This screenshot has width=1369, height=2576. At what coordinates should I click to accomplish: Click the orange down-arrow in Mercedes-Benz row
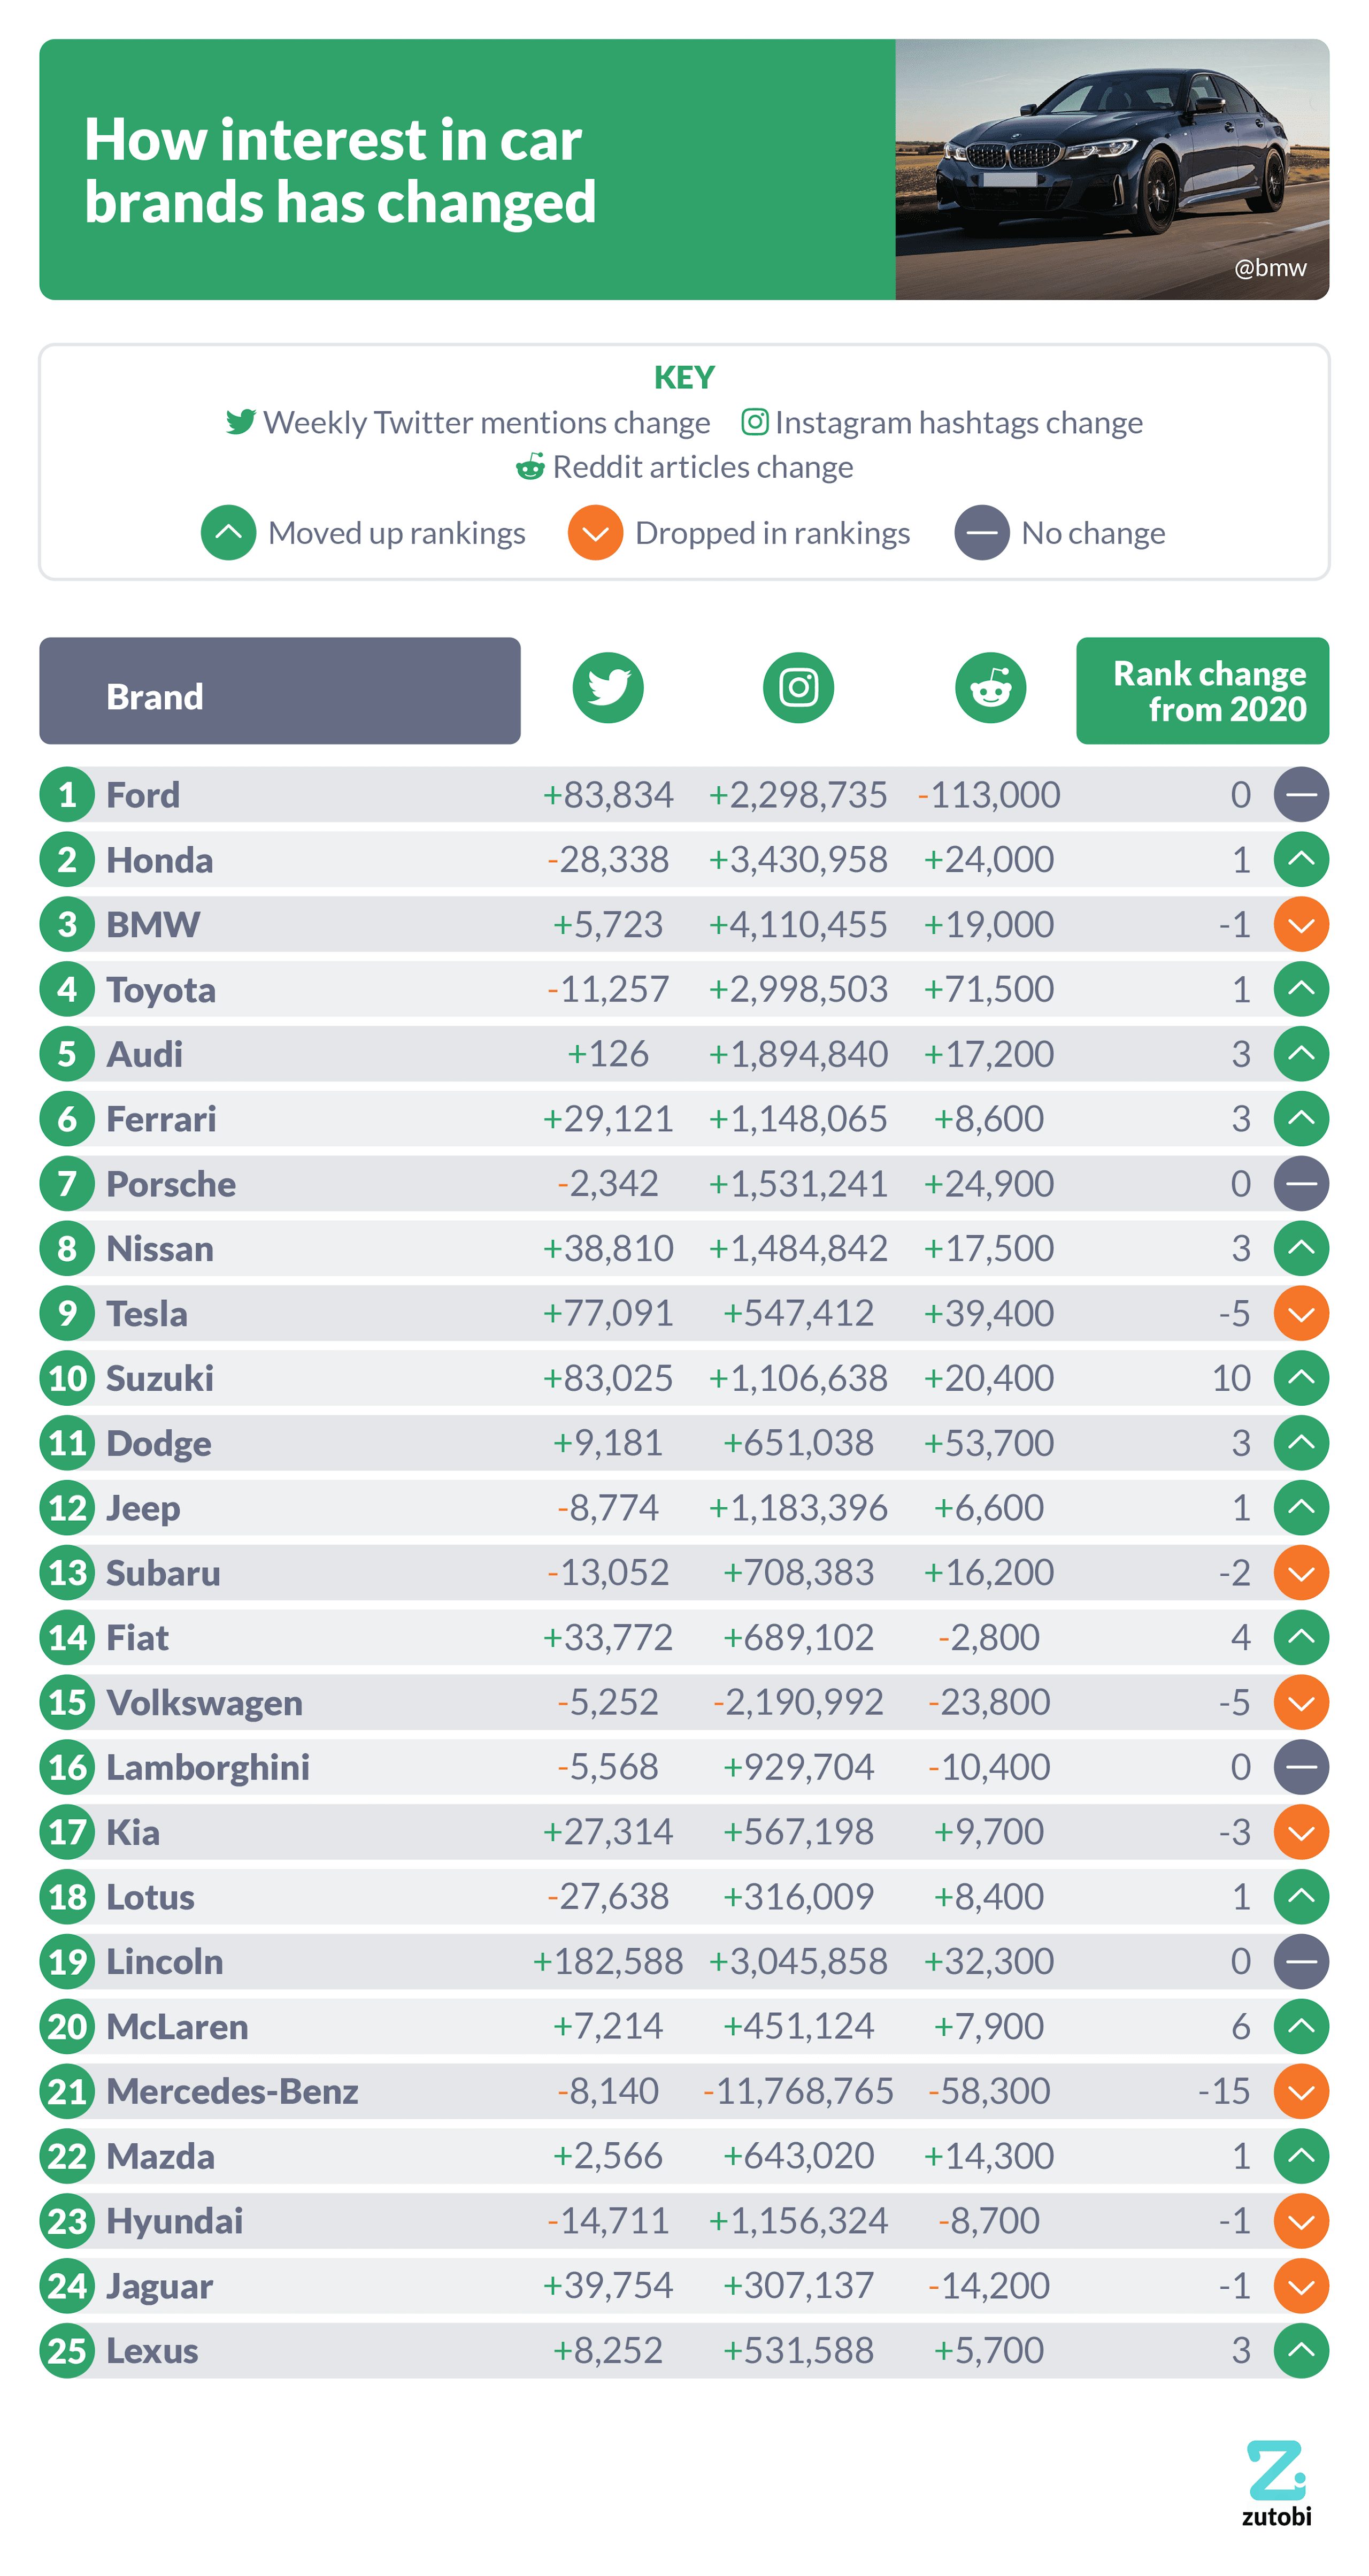[x=1300, y=2090]
